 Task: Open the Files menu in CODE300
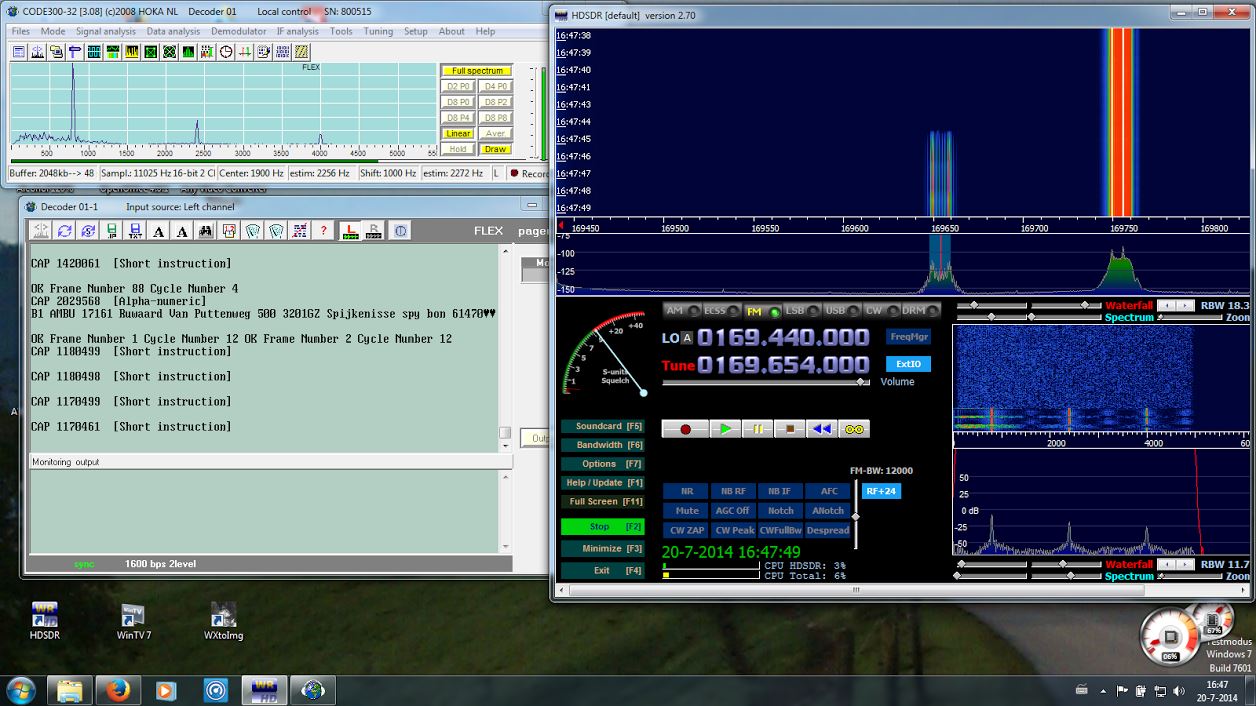tap(20, 31)
